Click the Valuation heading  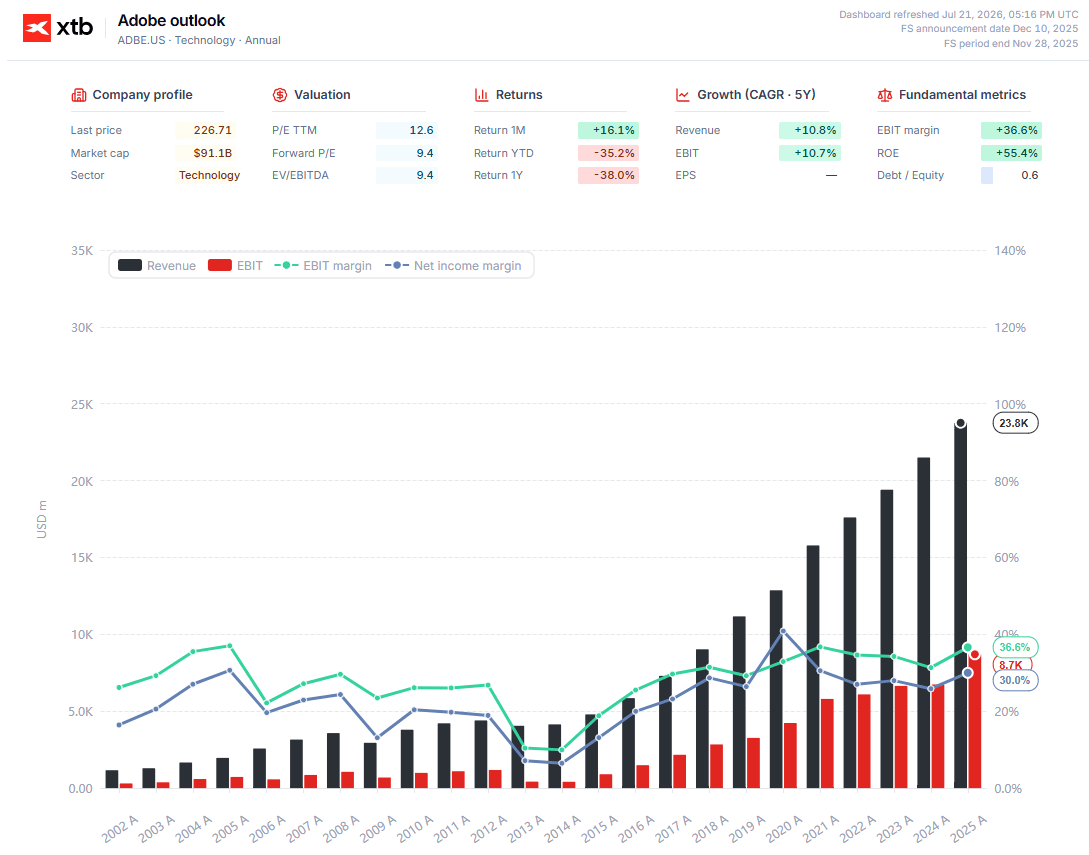tap(322, 94)
